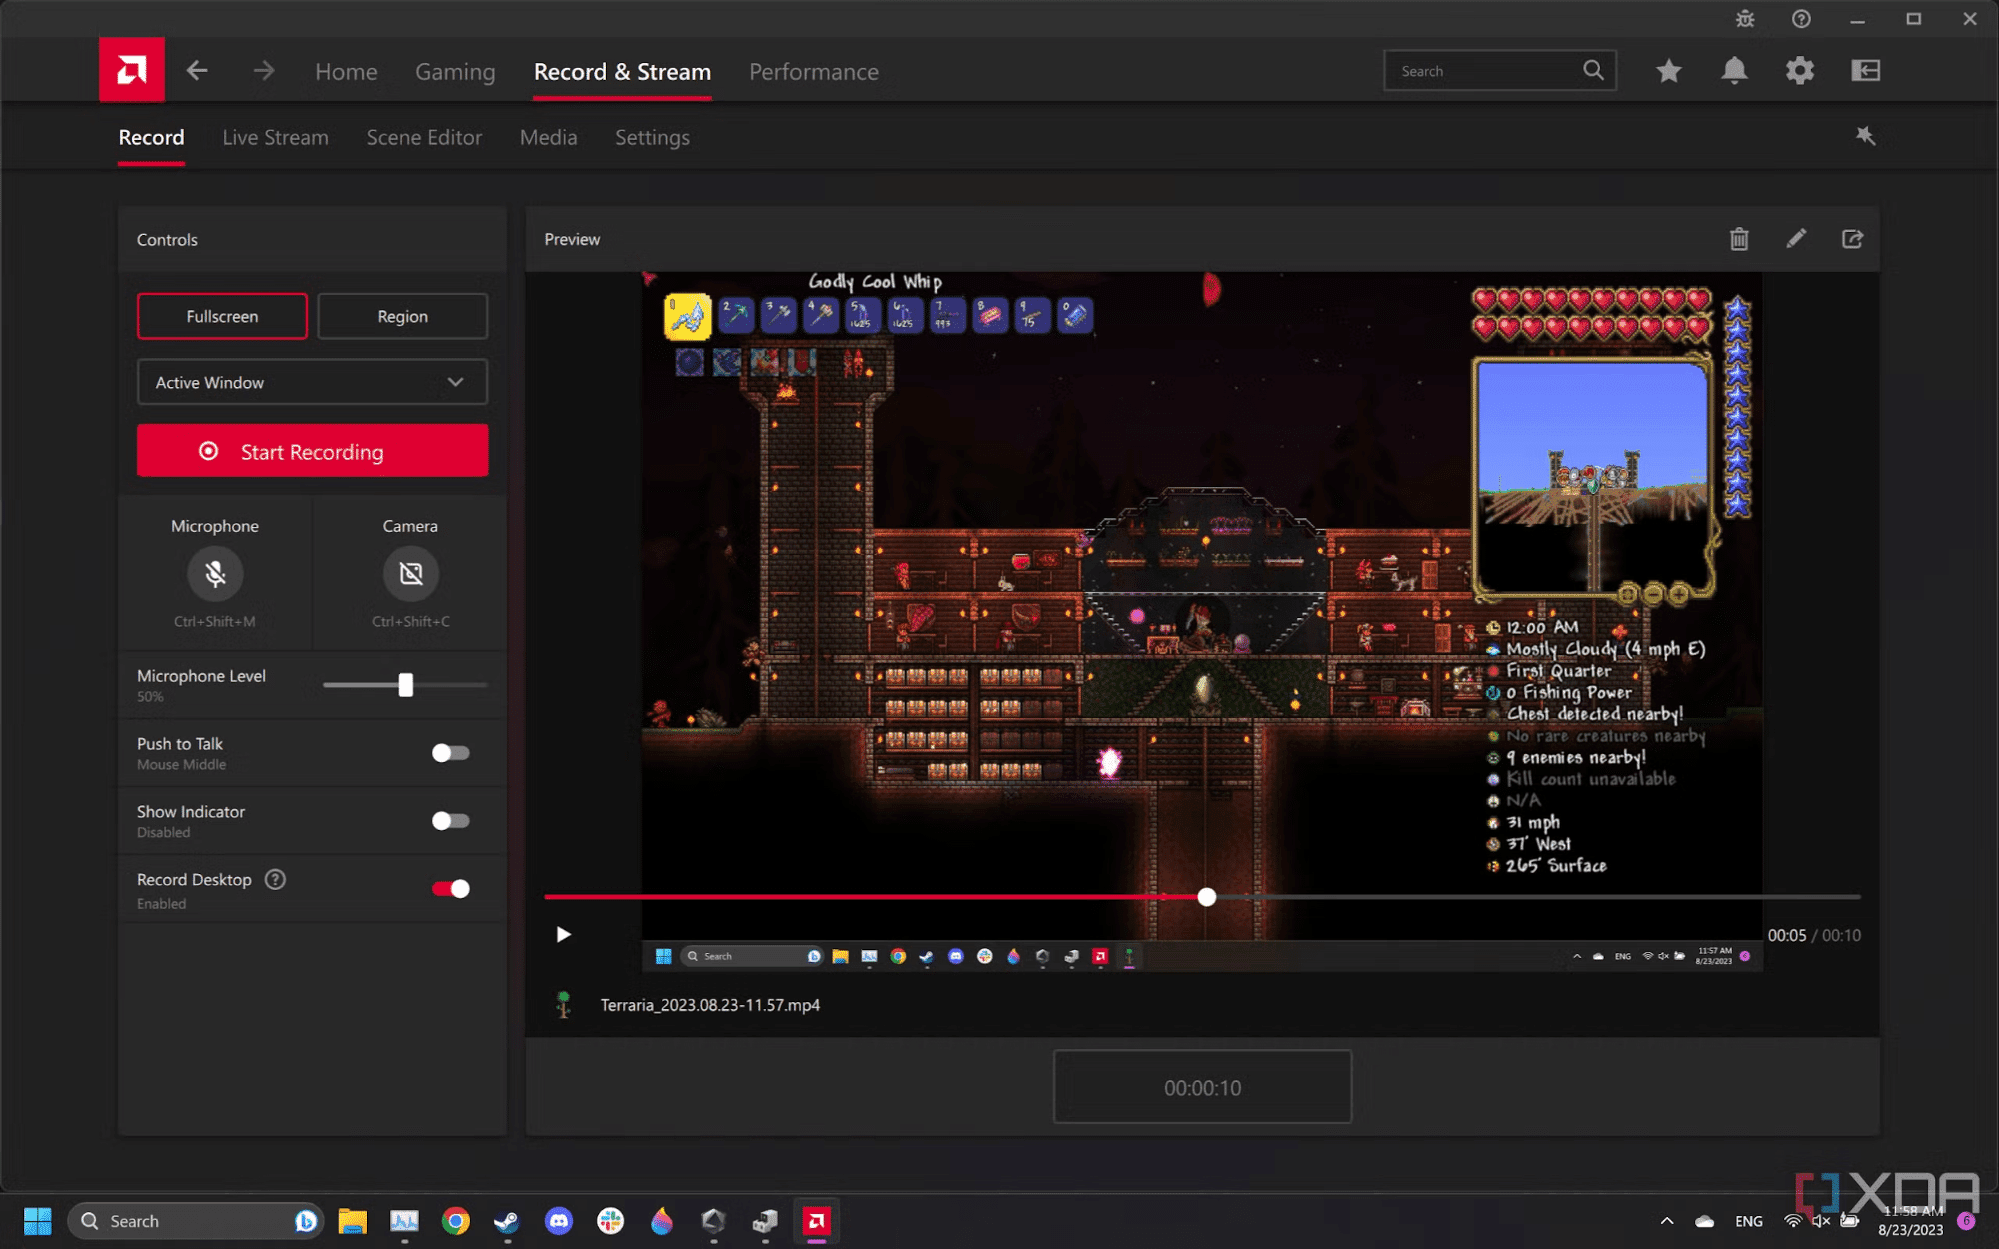1999x1249 pixels.
Task: Open the Active Window dropdown
Action: click(x=311, y=382)
